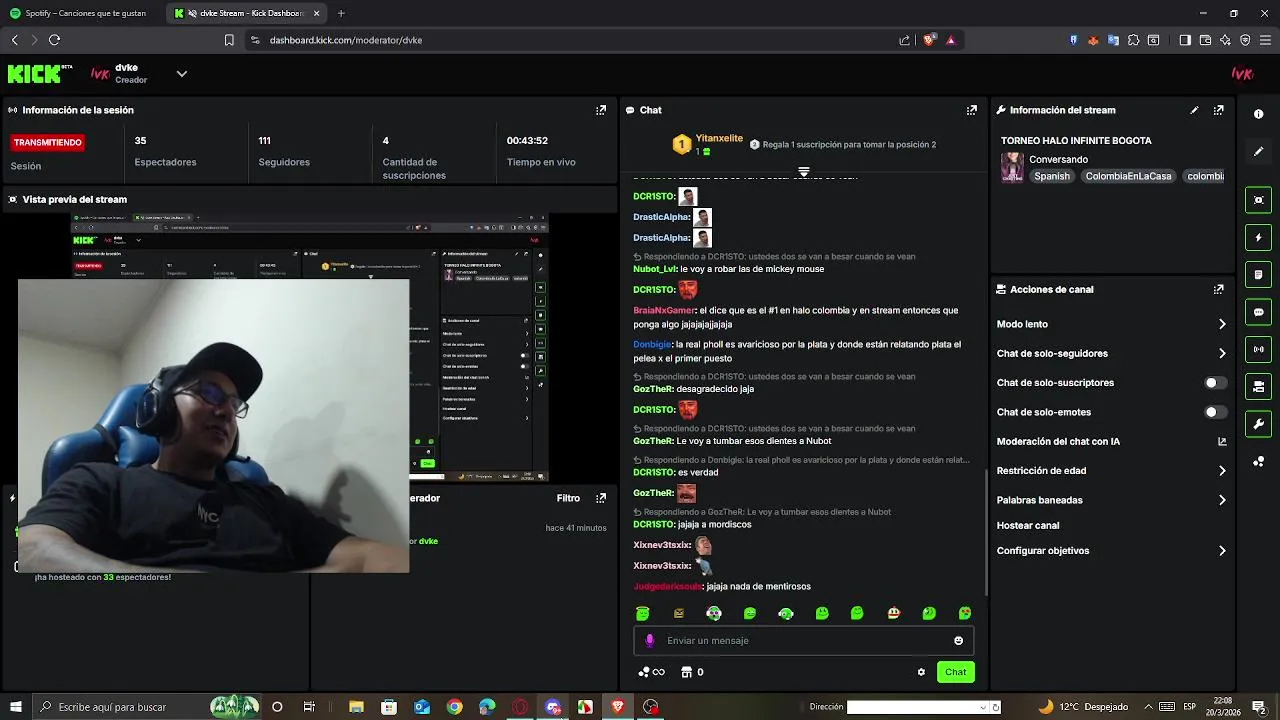Collapse the chat leaderboard arrow
Screen dimensions: 1280x720
803,172
